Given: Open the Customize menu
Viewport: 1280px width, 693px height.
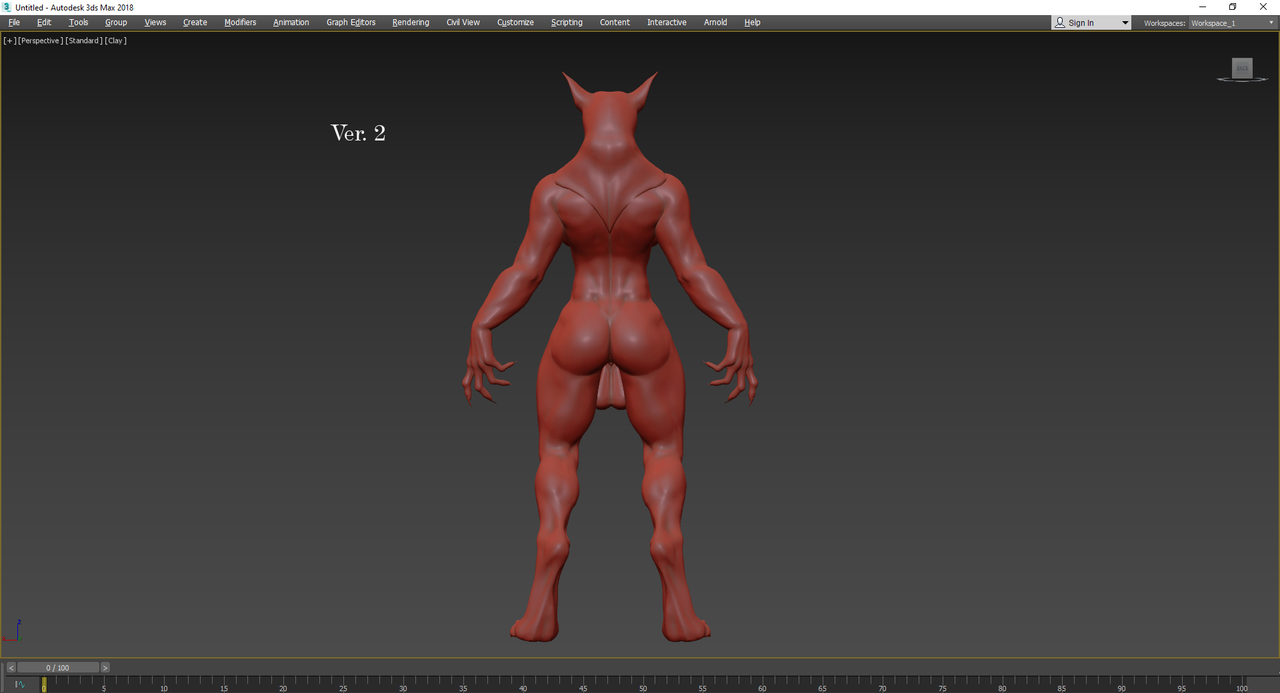Looking at the screenshot, I should click(x=515, y=22).
